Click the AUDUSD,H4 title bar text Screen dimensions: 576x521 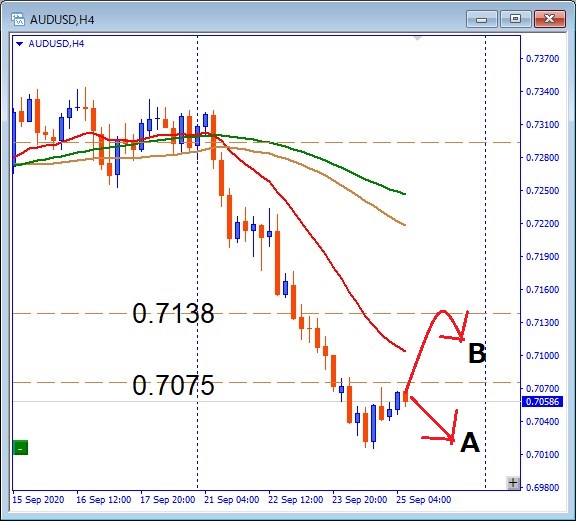62,19
